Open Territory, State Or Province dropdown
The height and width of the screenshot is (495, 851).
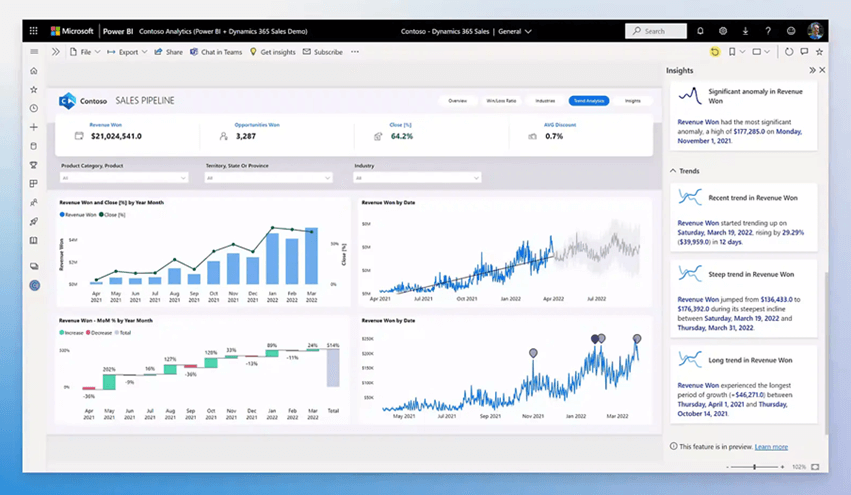[x=268, y=178]
